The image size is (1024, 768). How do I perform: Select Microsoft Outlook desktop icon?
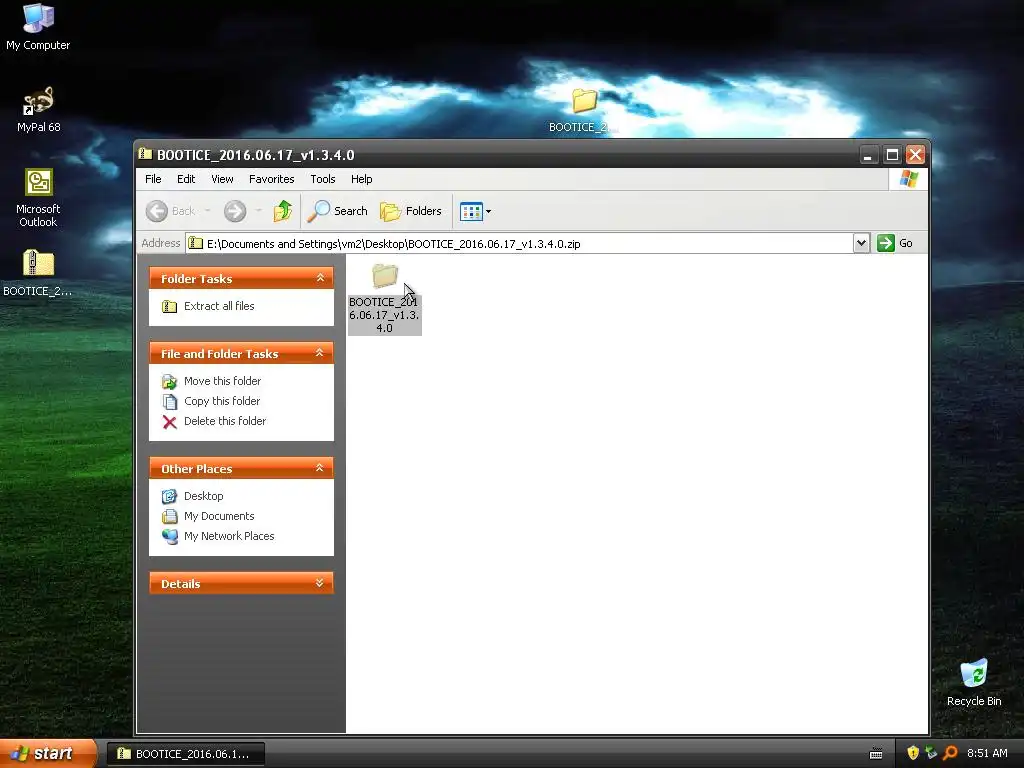point(38,197)
